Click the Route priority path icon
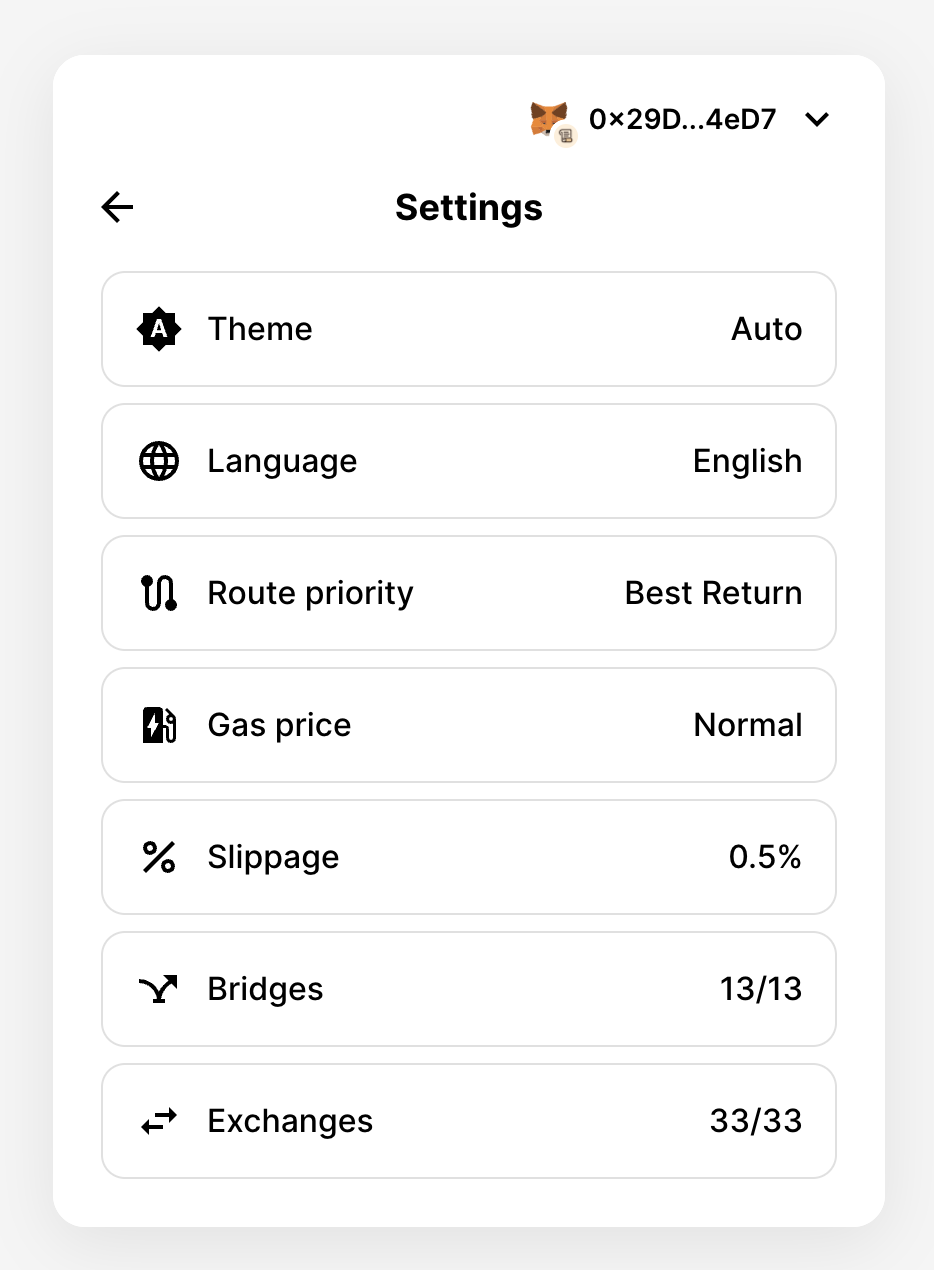Screen dimensions: 934x1270 pos(158,593)
